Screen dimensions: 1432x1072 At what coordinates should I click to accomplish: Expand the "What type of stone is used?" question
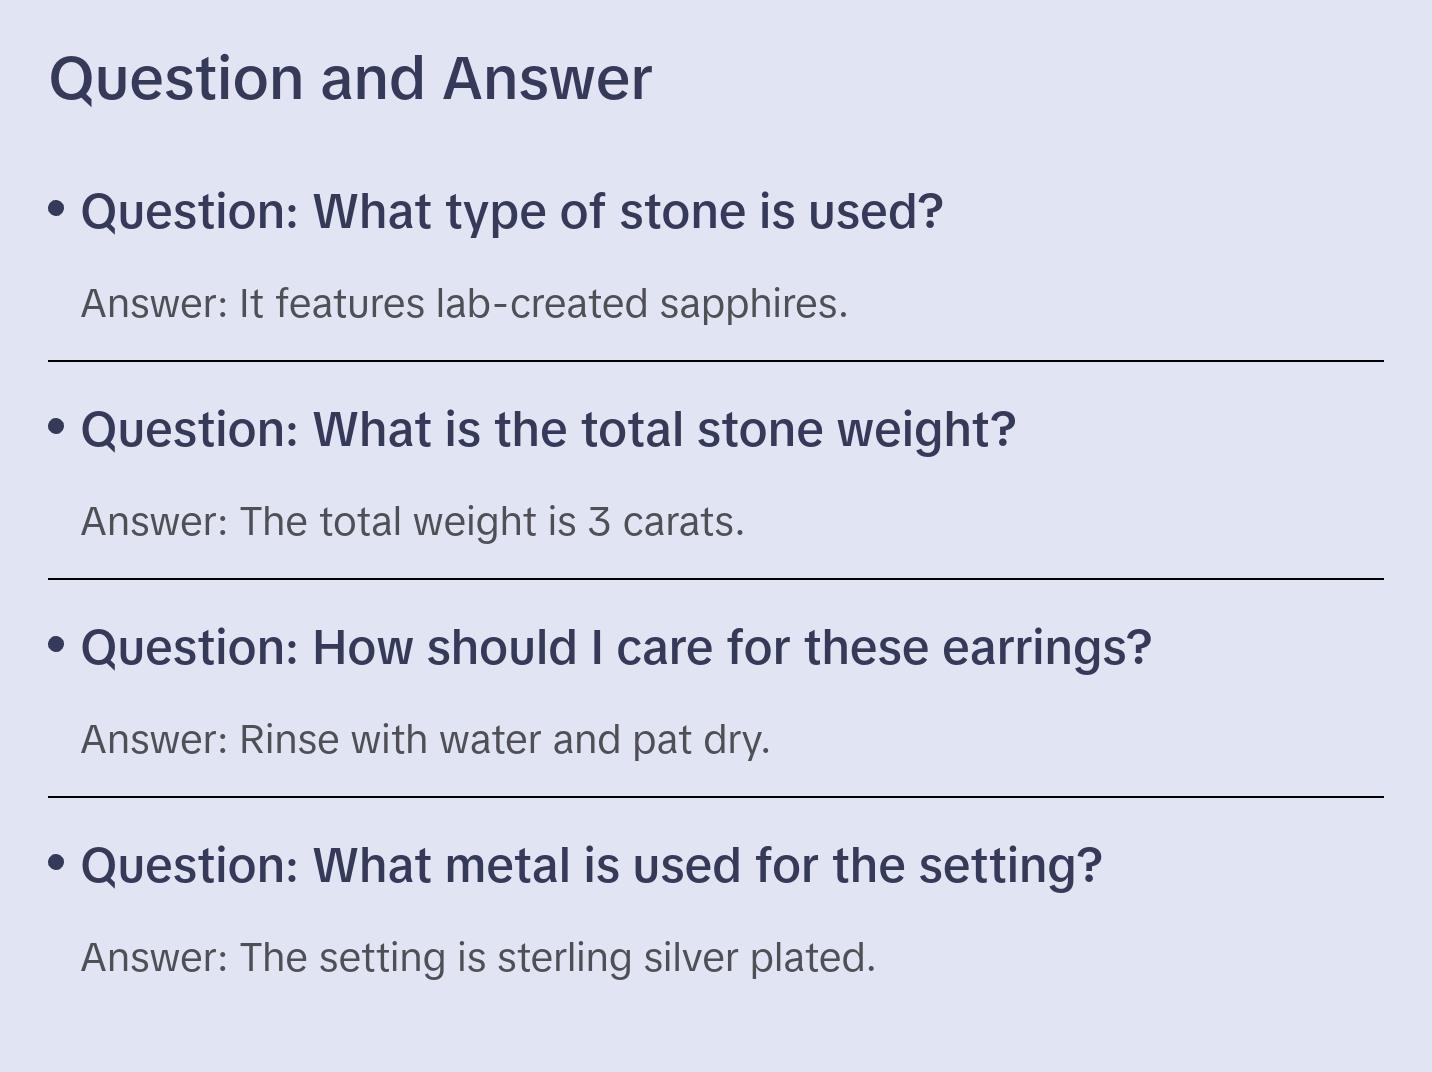[511, 212]
